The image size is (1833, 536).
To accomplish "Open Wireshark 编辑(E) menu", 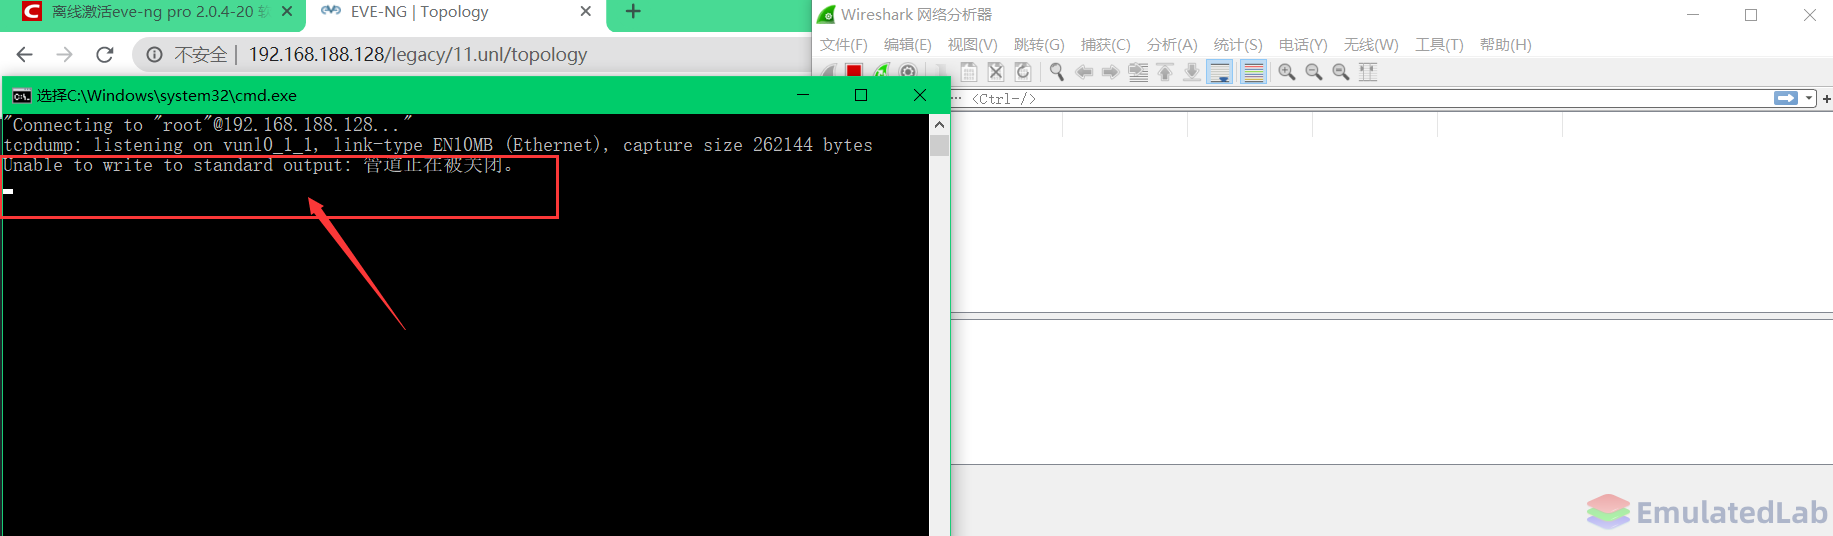I will (908, 45).
